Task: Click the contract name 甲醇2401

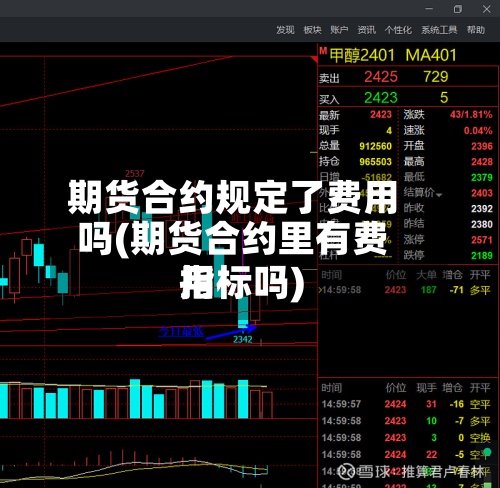Action: click(x=362, y=55)
